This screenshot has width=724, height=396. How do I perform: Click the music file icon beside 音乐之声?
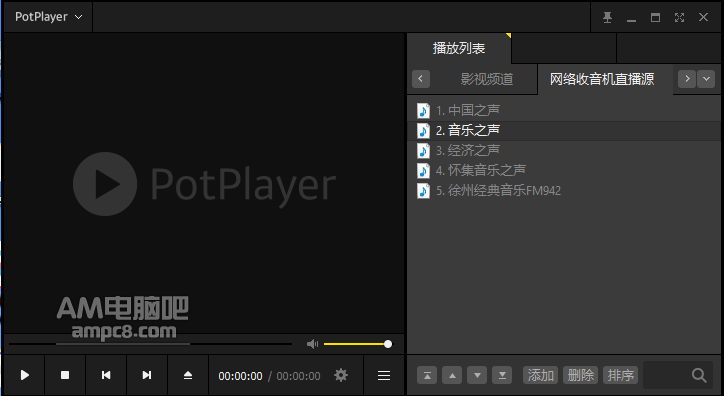[x=423, y=131]
